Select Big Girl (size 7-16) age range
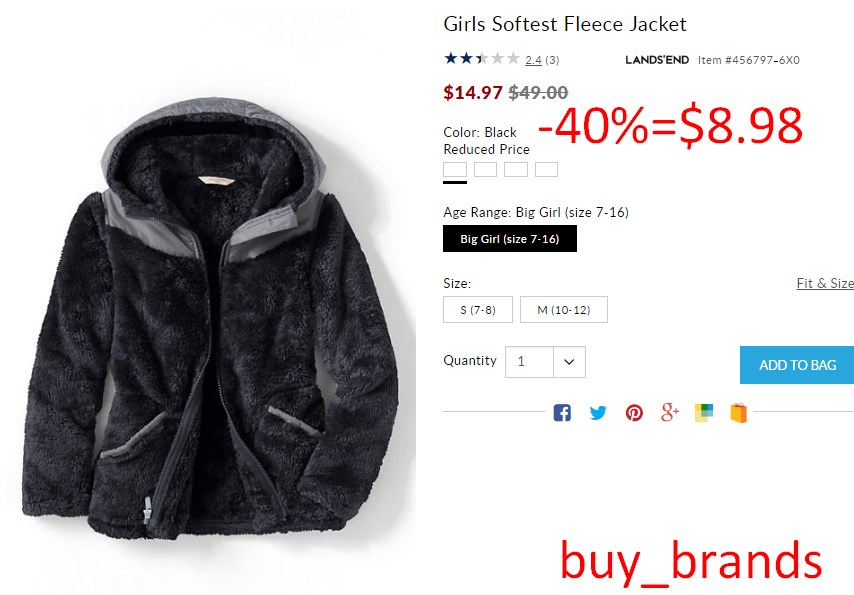 pos(510,239)
